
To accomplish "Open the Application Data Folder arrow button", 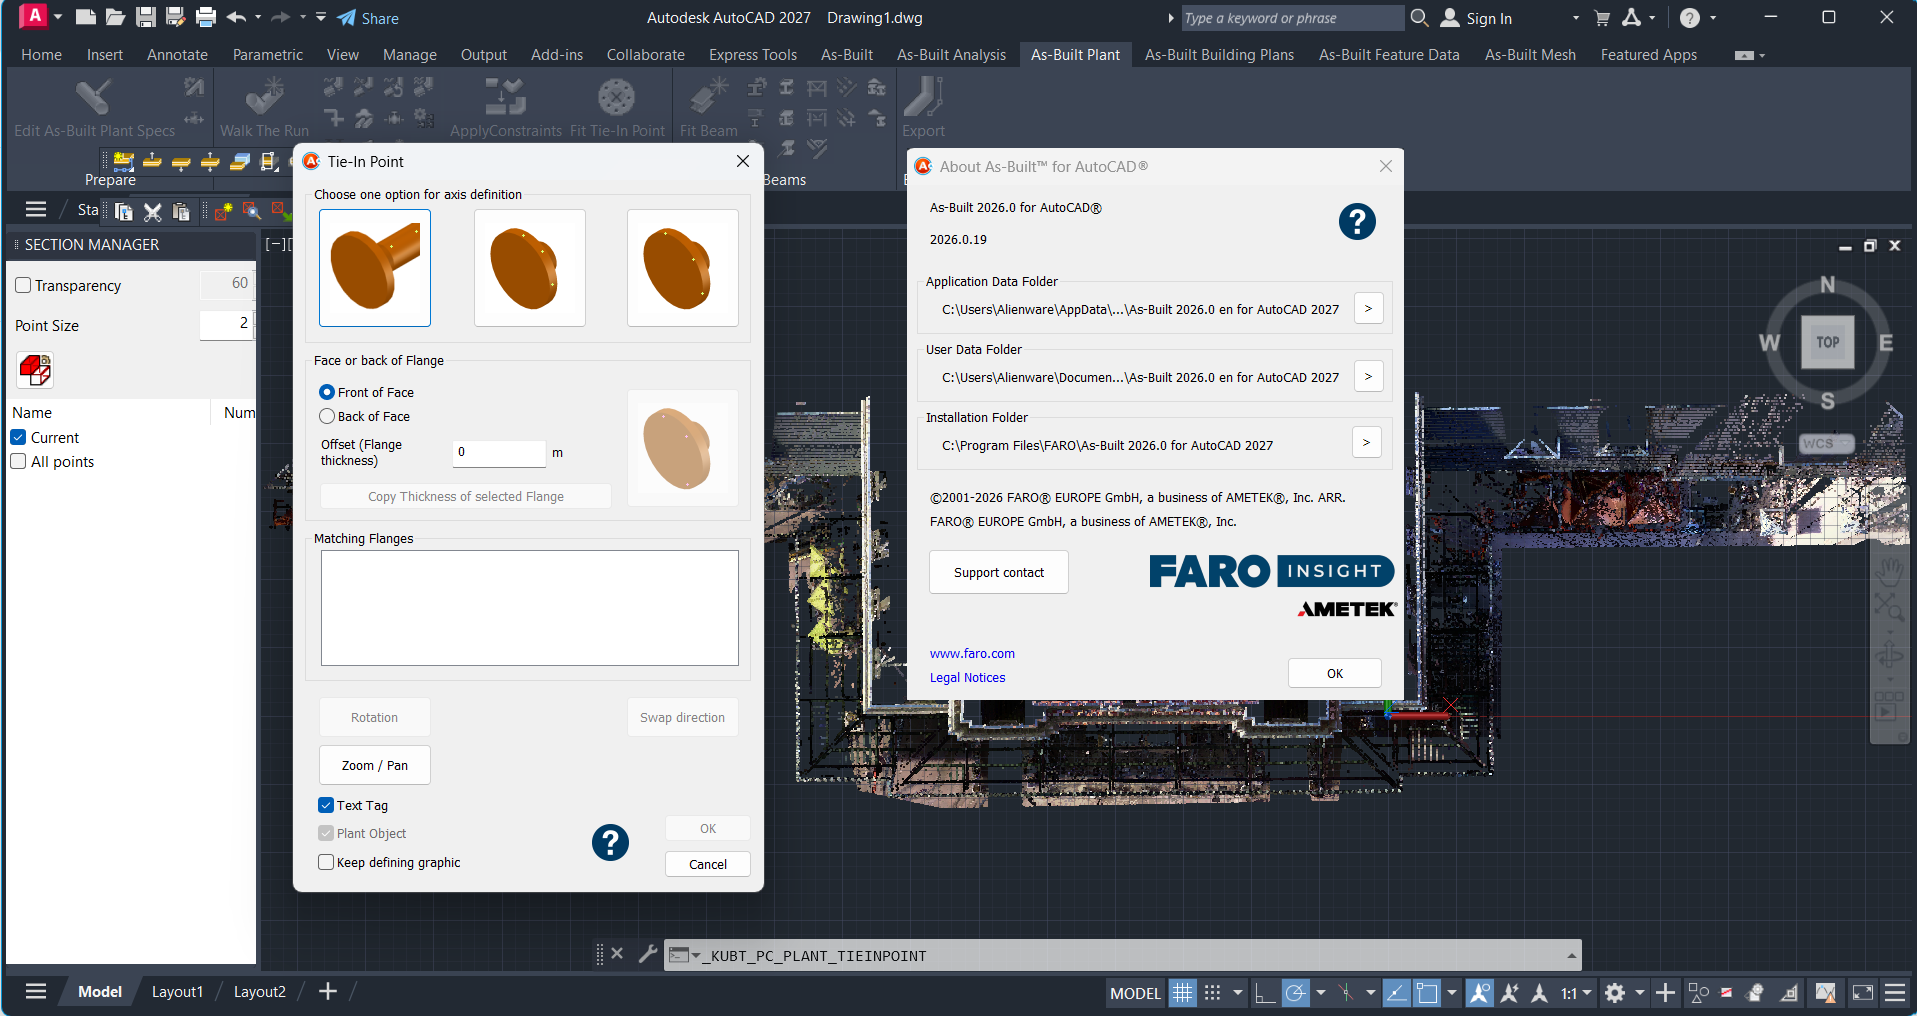I will pos(1368,309).
